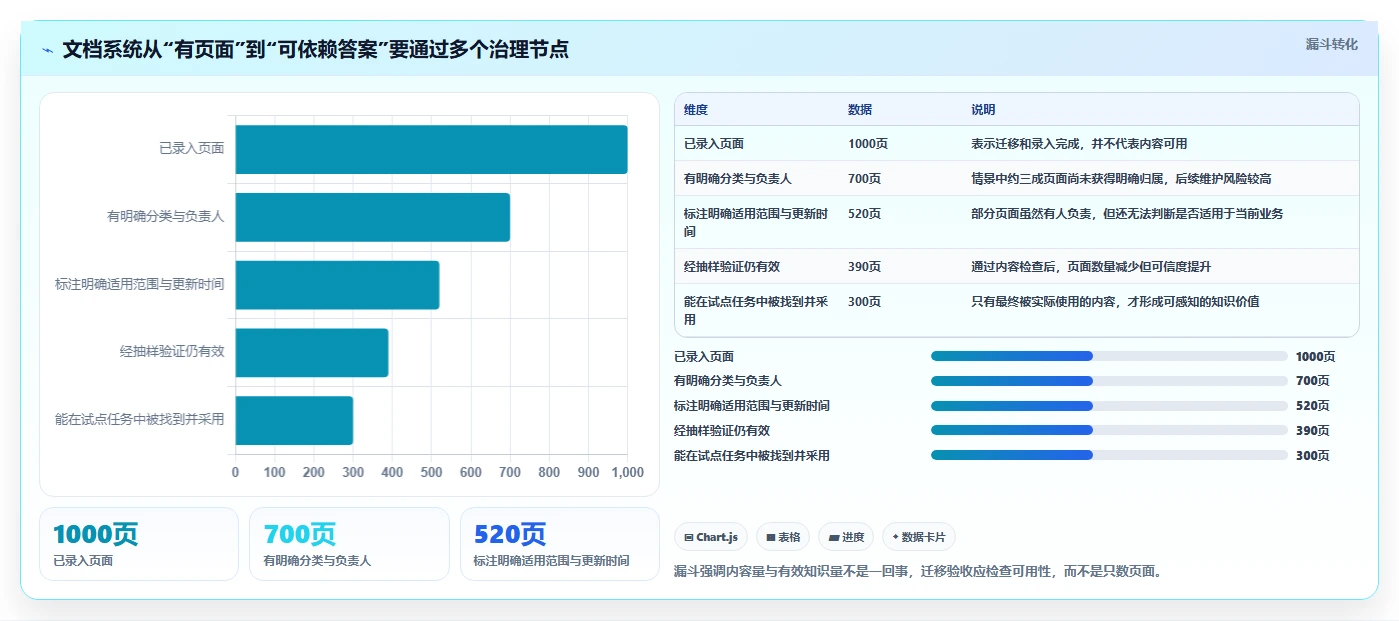Click the 已录入页面 progress bar
Screen dimensions: 1399x621
point(1109,356)
